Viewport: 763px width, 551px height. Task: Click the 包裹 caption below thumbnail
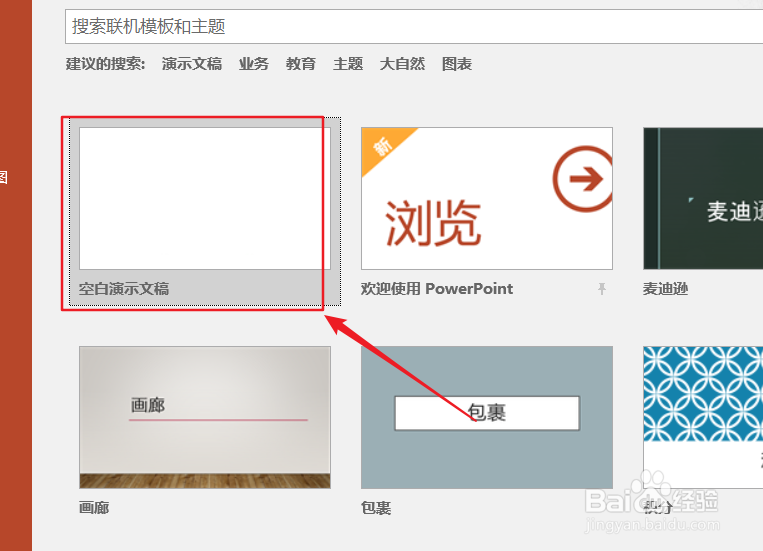point(376,508)
